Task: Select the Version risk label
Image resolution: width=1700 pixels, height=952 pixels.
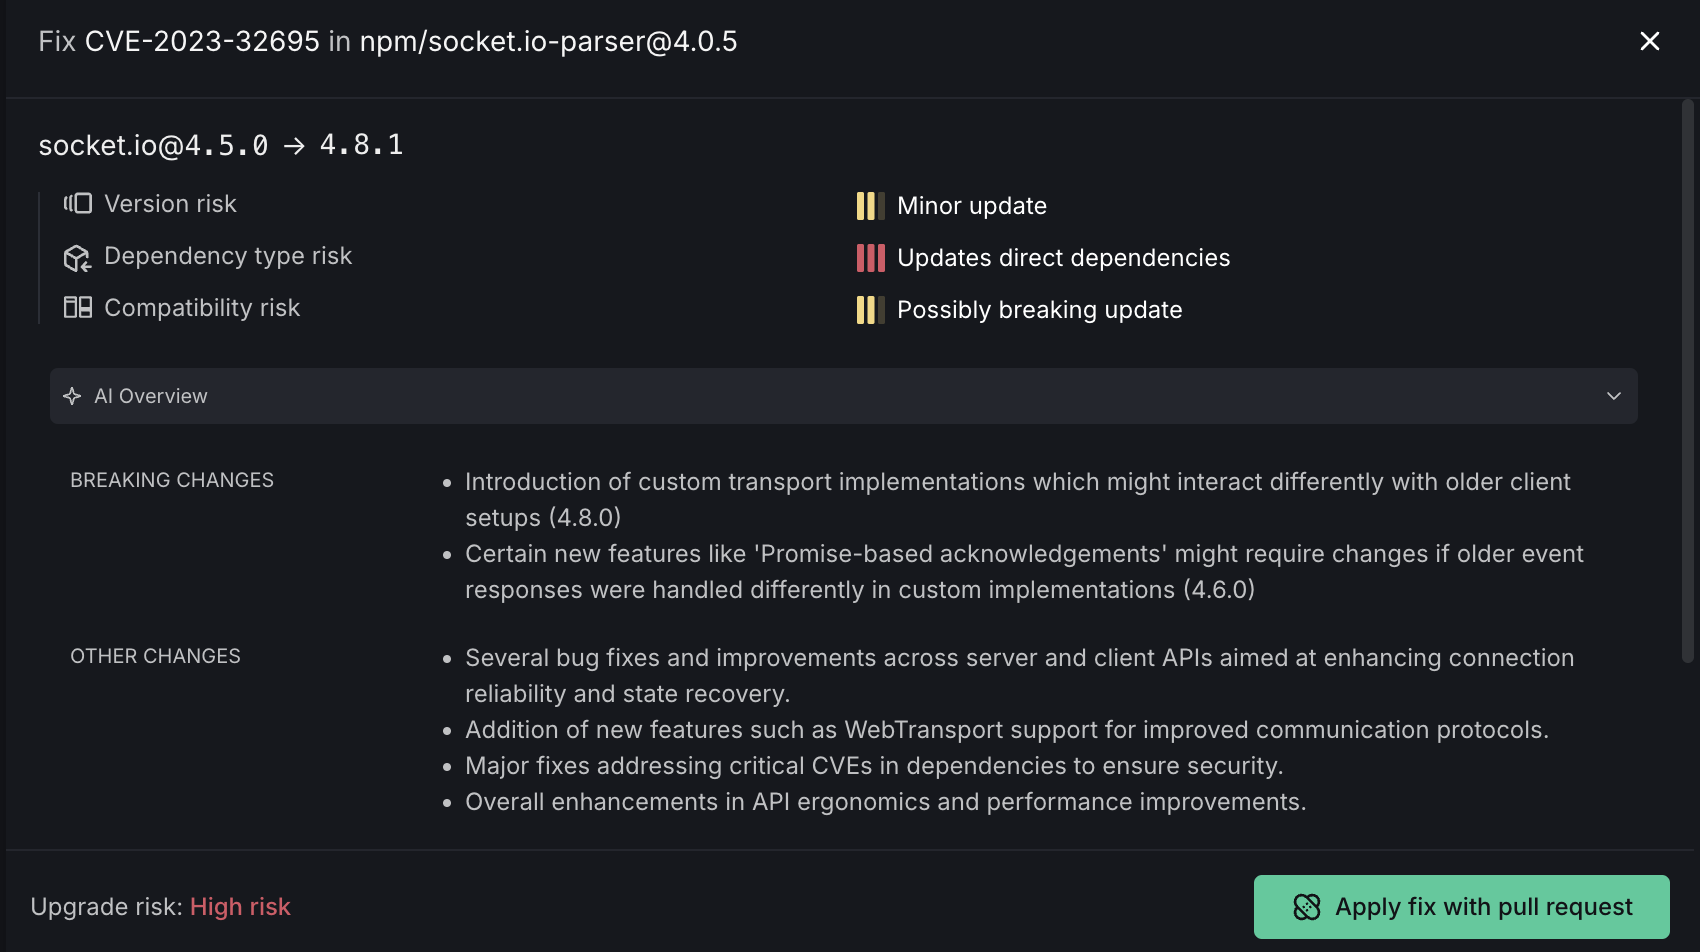Action: coord(170,204)
